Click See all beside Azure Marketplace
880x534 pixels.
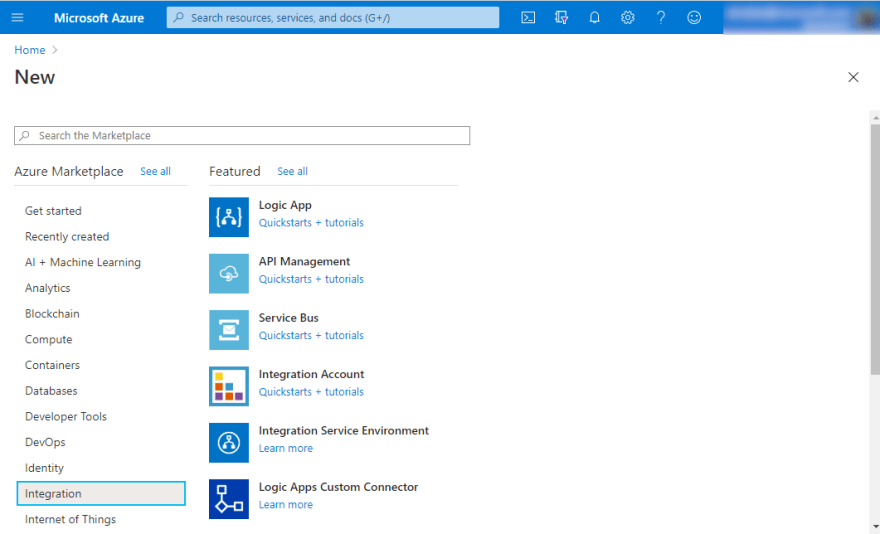(155, 171)
